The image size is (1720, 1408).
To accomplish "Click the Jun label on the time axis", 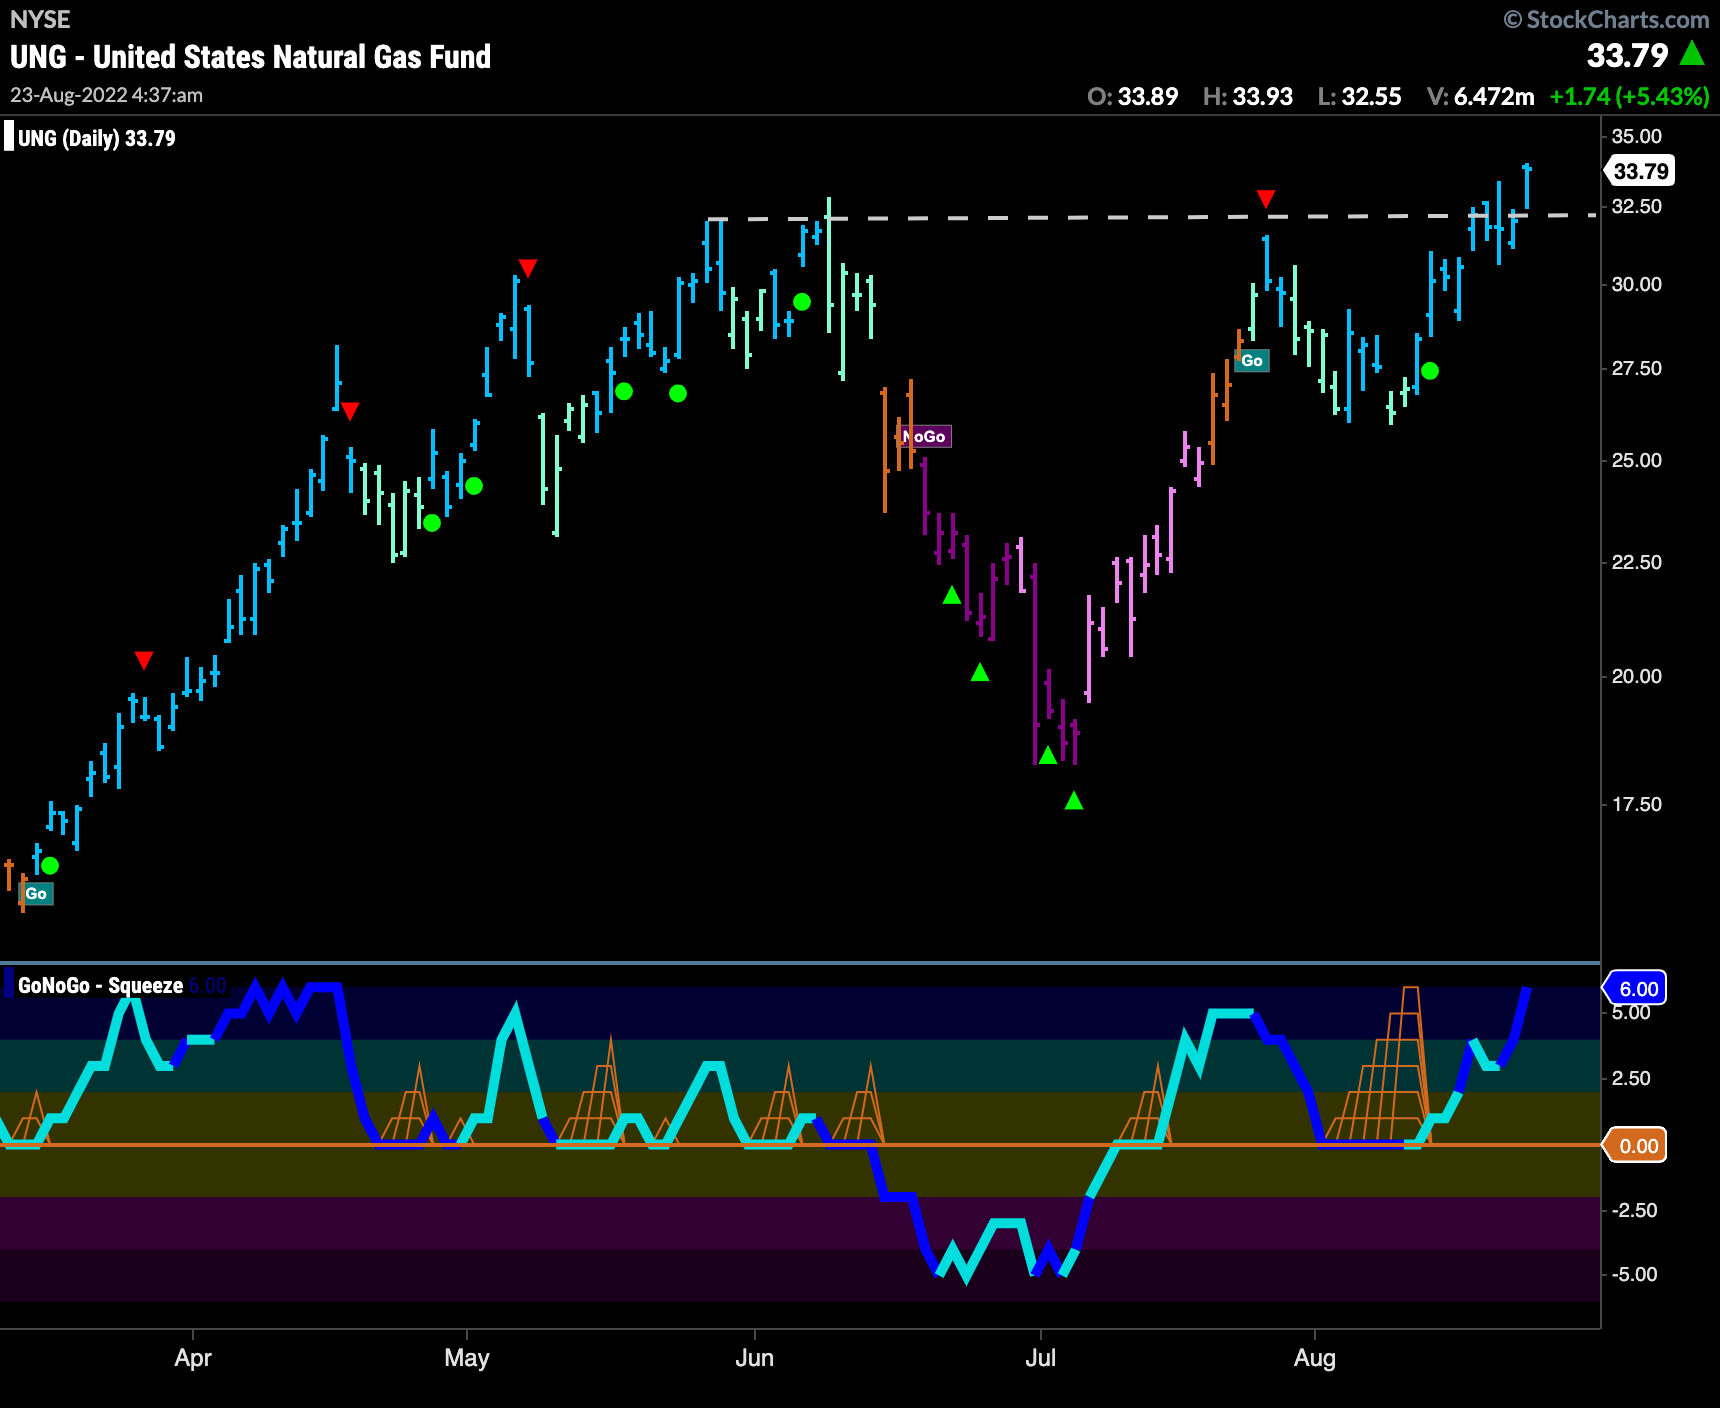I will tap(755, 1358).
